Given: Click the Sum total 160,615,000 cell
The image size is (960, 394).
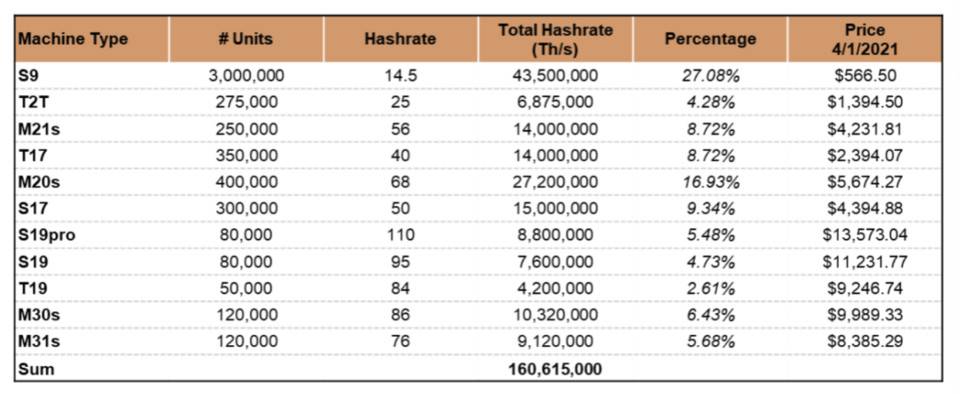Looking at the screenshot, I should click(555, 369).
